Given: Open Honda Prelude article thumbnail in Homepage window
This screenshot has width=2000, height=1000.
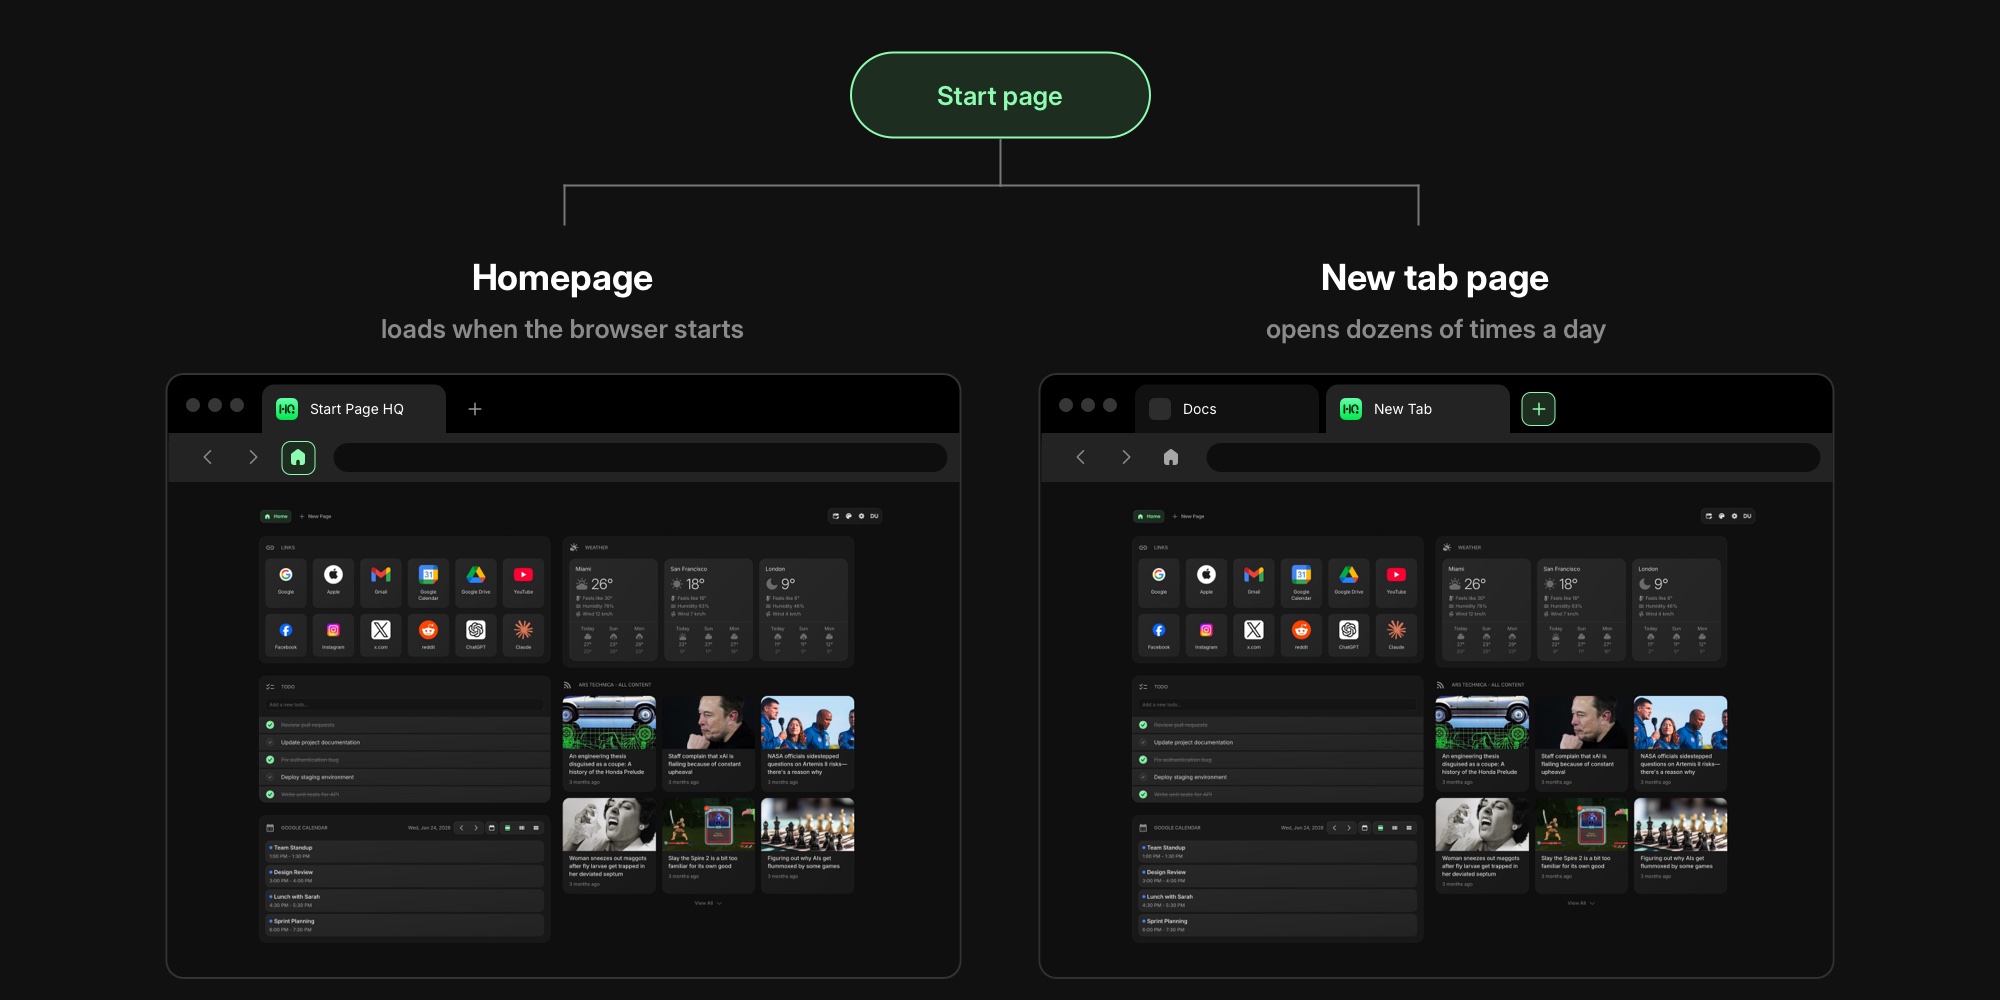Looking at the screenshot, I should click(x=609, y=722).
